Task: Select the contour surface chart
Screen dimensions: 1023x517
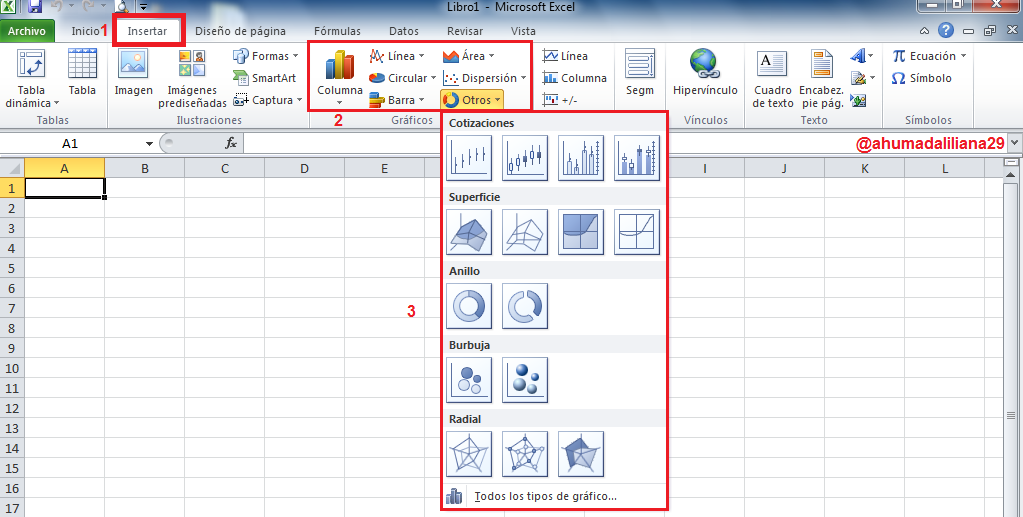Action: 581,232
